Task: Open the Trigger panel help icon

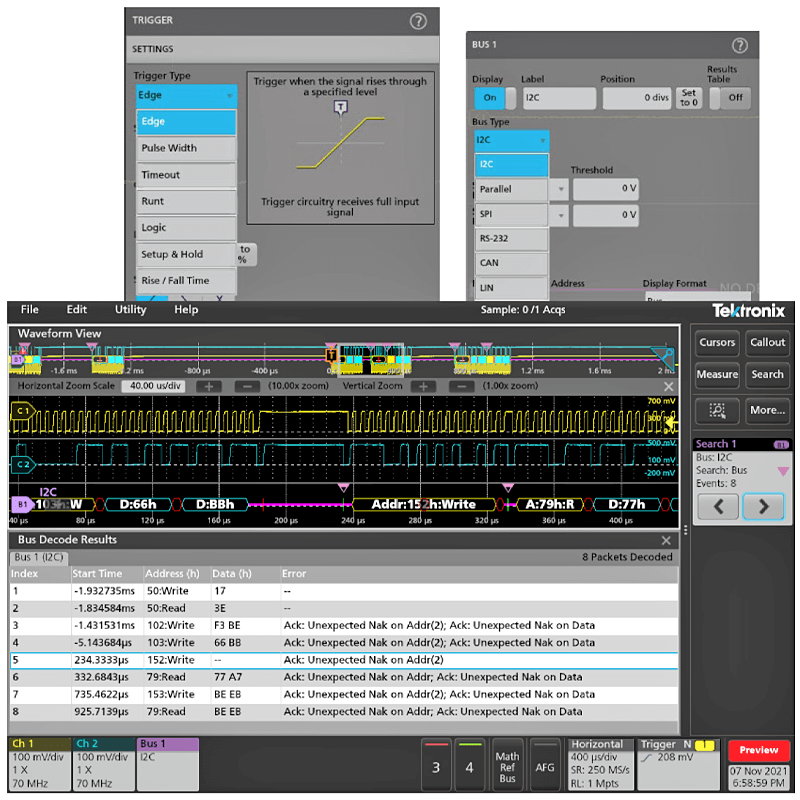Action: click(418, 20)
